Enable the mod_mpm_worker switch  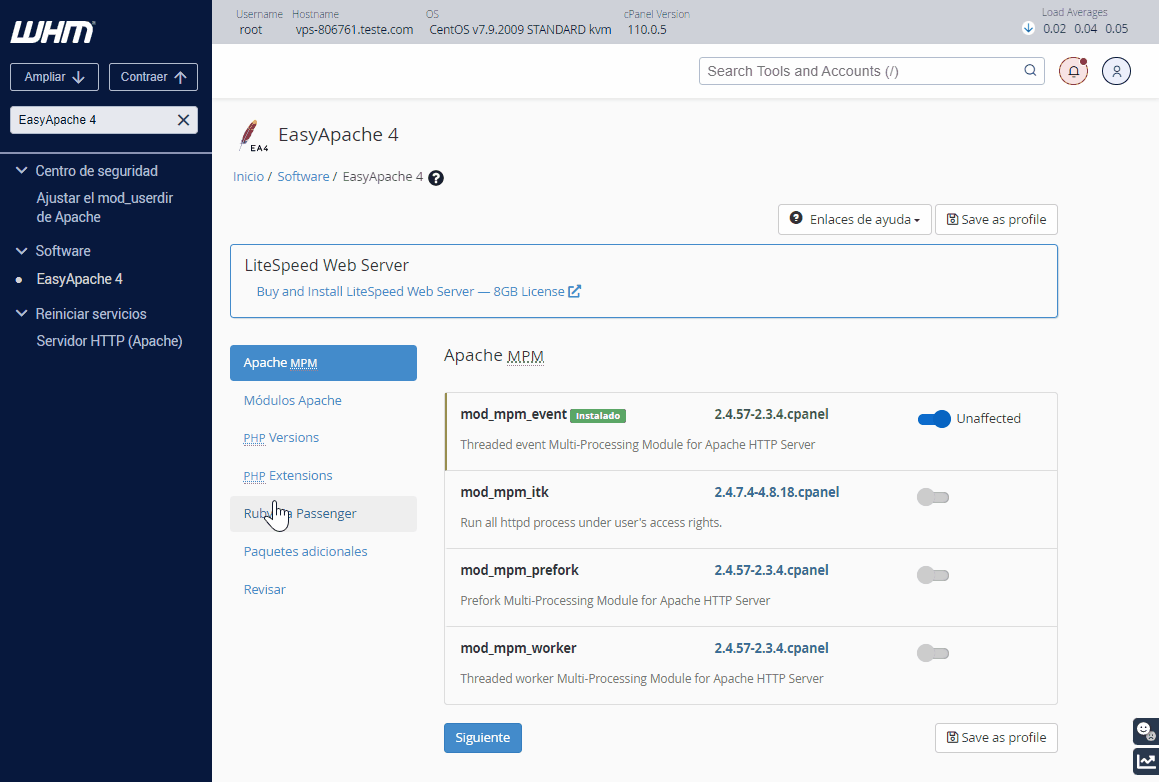coord(933,653)
